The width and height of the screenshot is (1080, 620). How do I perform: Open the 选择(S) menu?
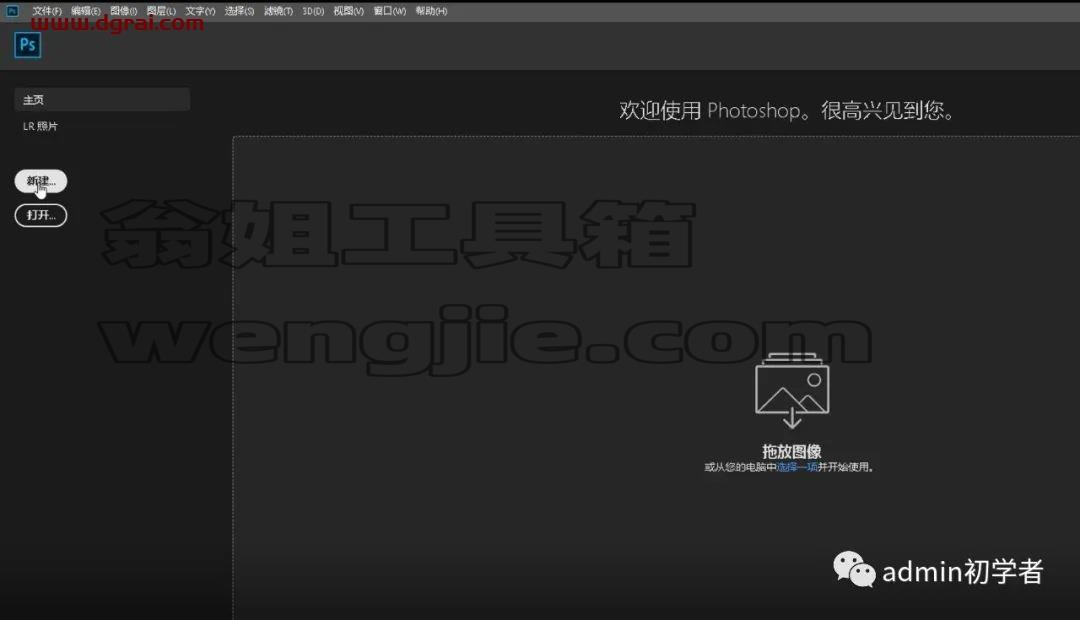pos(239,11)
